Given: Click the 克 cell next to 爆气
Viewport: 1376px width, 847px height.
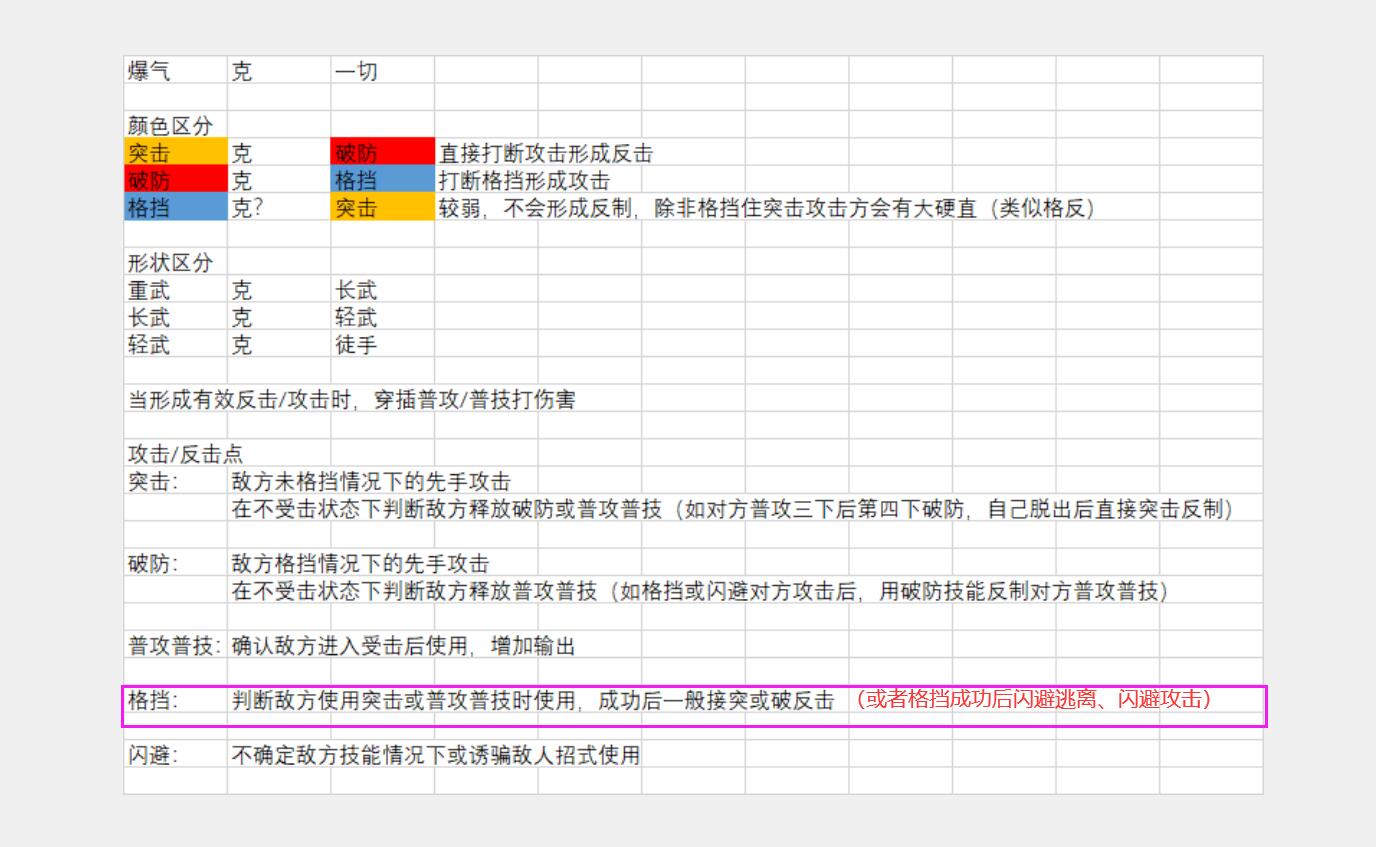Looking at the screenshot, I should pyautogui.click(x=279, y=70).
